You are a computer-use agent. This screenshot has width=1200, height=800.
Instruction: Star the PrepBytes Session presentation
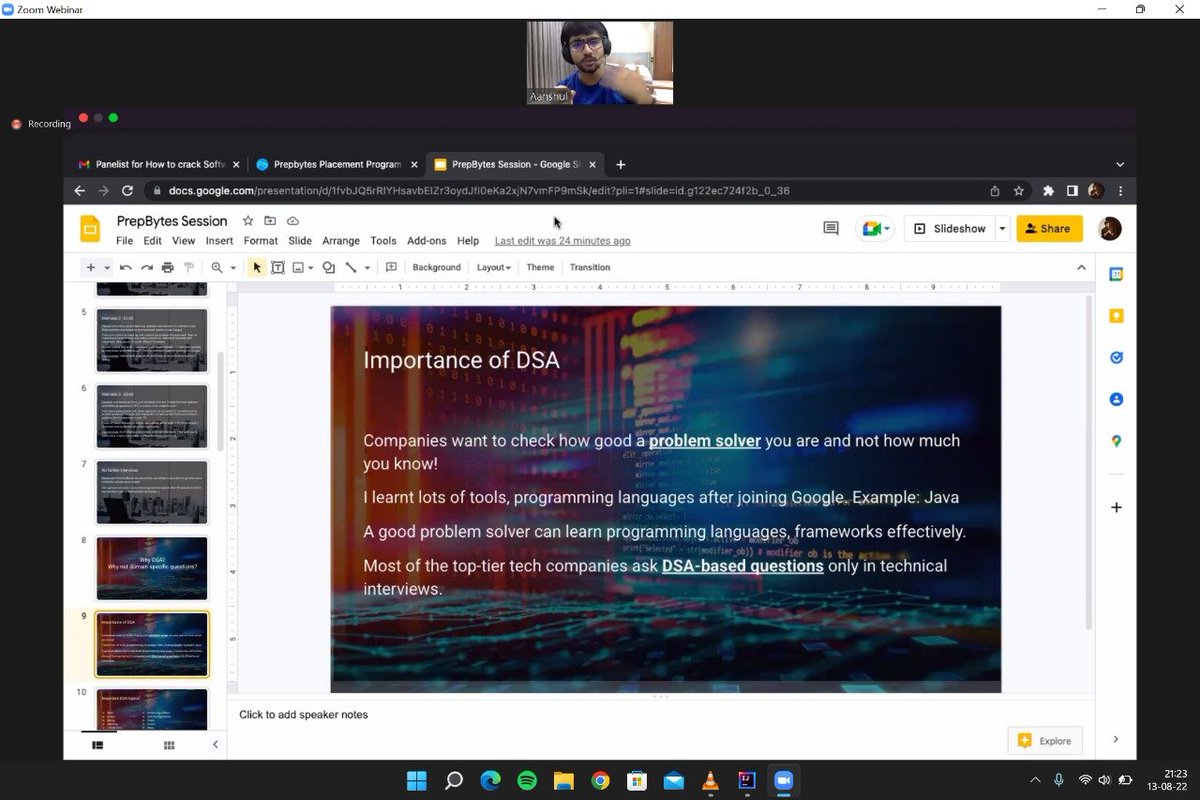248,221
